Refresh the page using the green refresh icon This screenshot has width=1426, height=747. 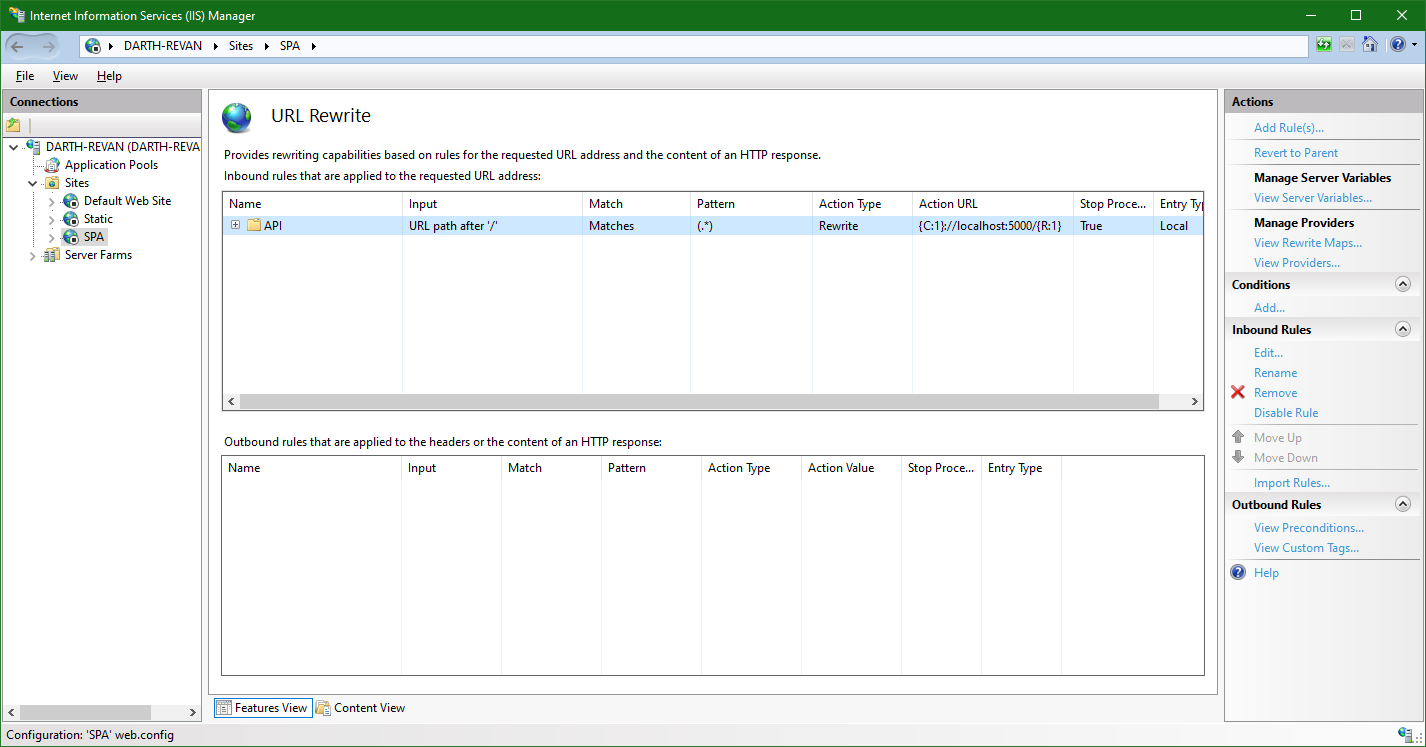[1323, 44]
